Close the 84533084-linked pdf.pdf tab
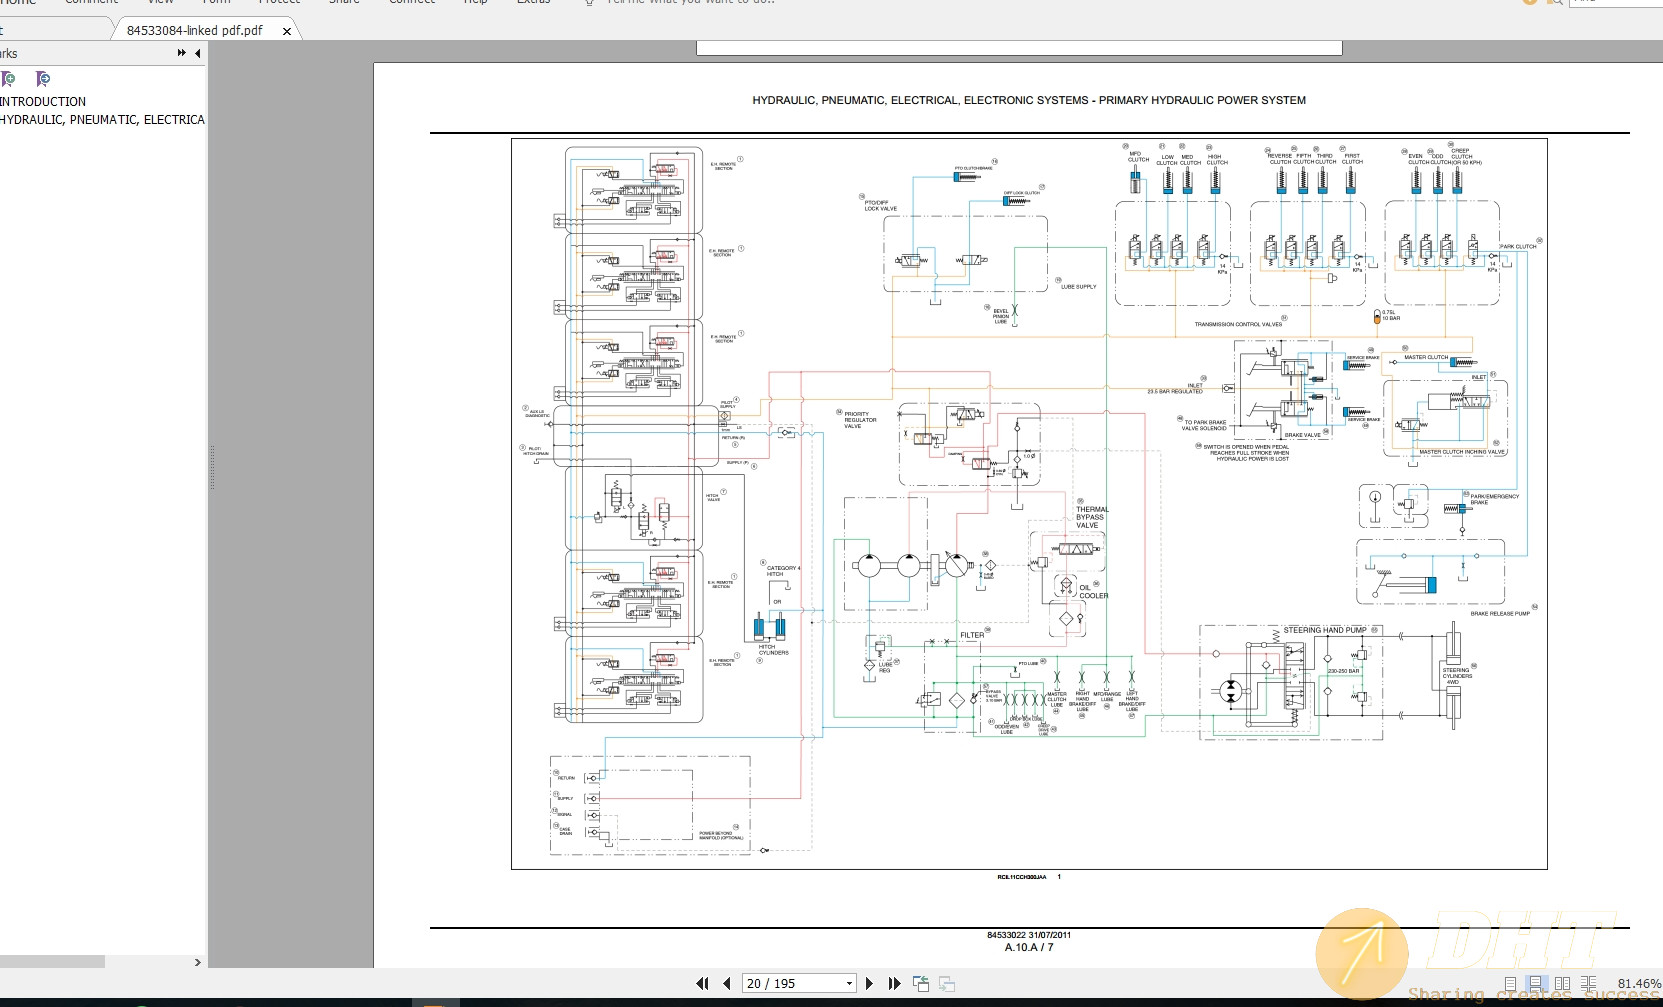The width and height of the screenshot is (1663, 1007). (287, 31)
